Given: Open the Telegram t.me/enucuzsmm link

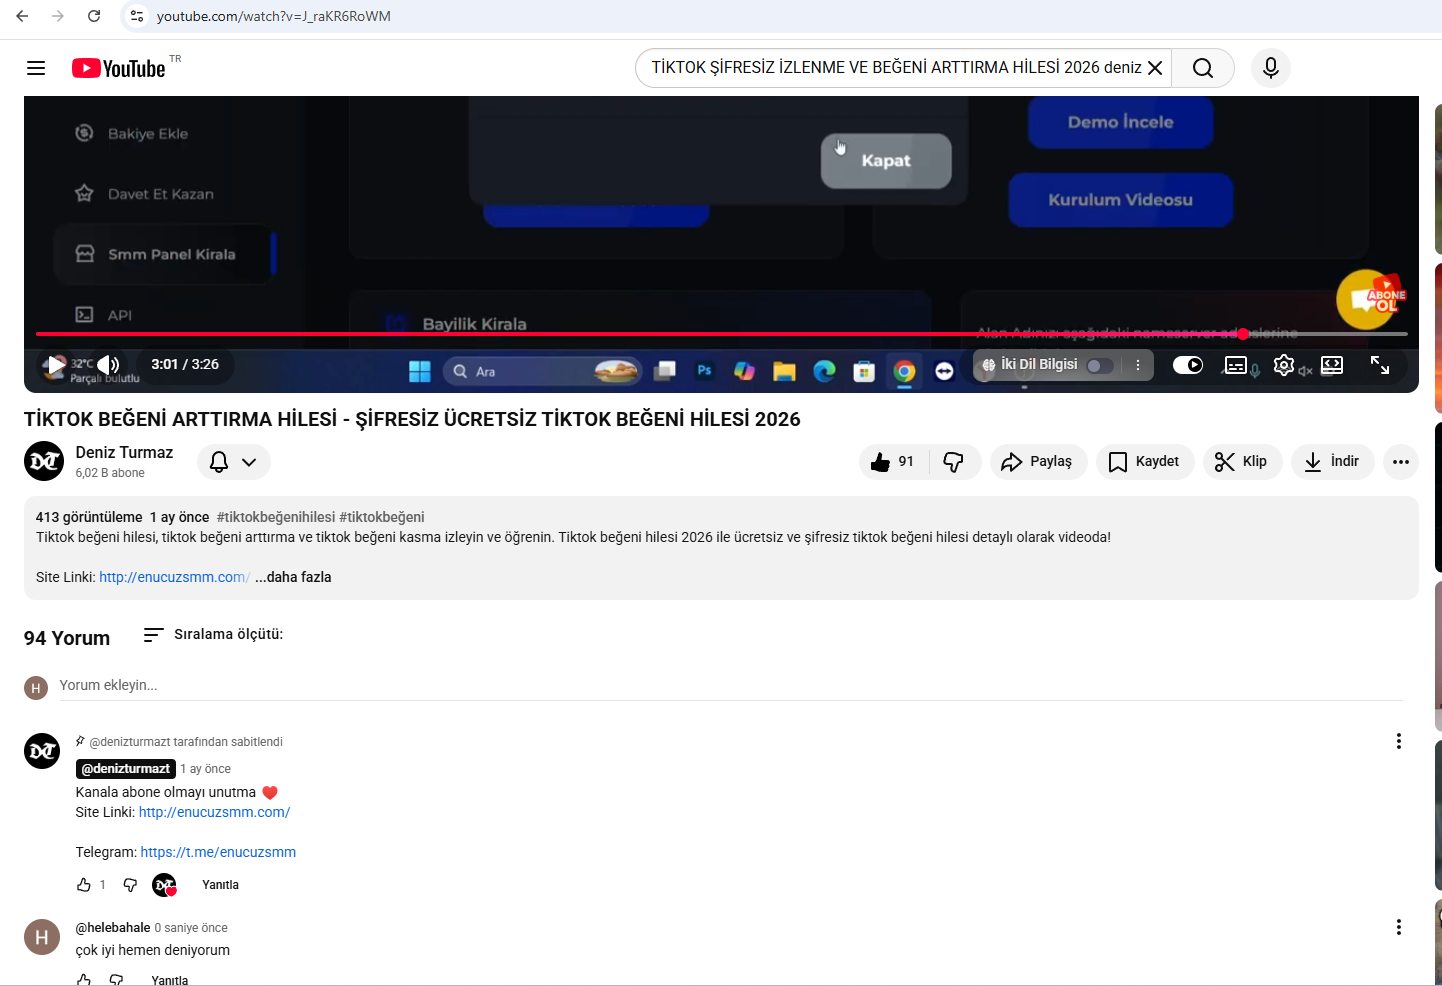Looking at the screenshot, I should pos(218,852).
